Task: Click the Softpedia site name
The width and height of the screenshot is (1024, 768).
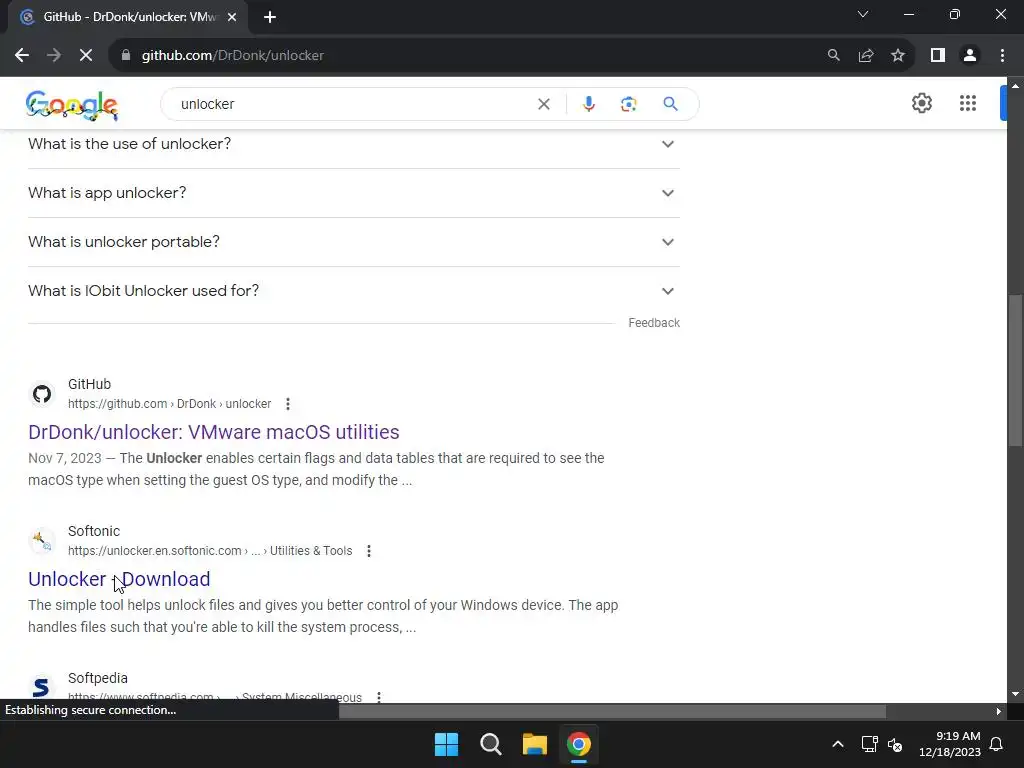Action: pyautogui.click(x=98, y=679)
